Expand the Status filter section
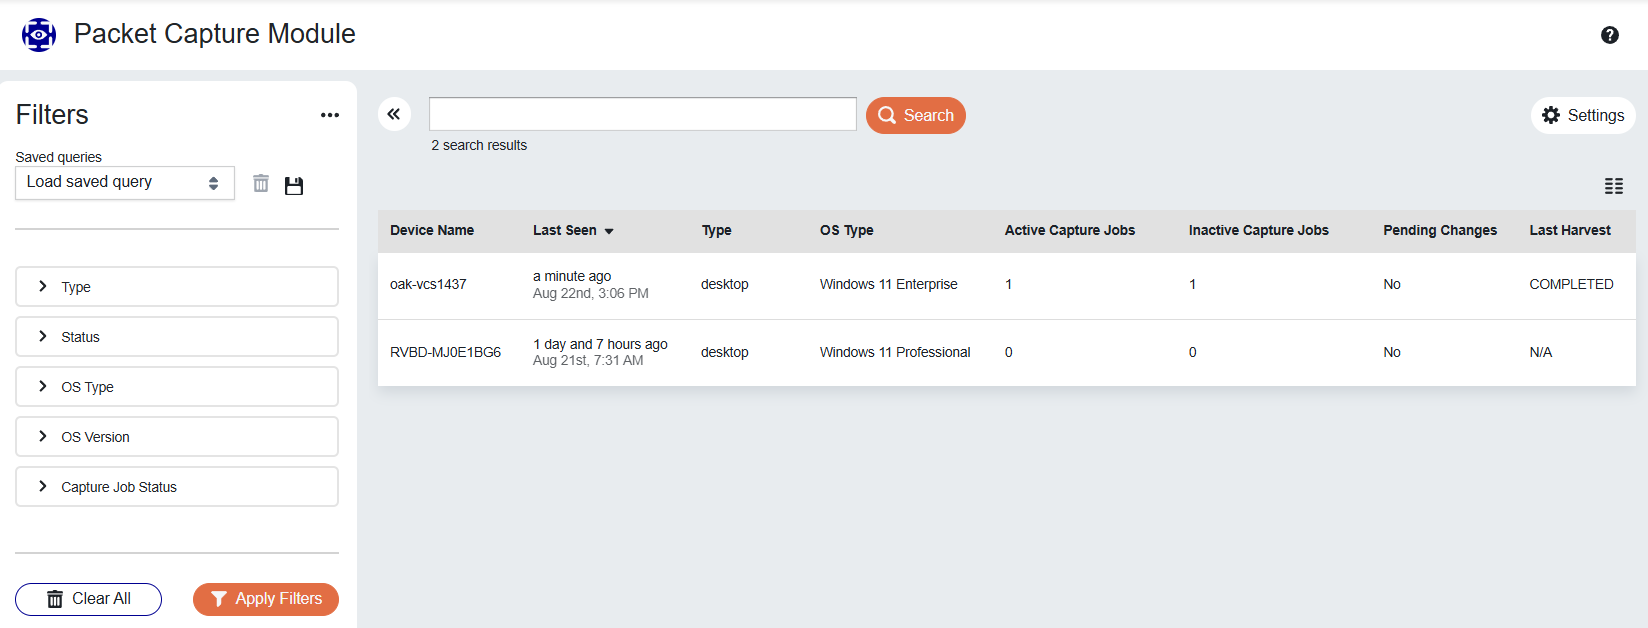1648x628 pixels. [176, 337]
